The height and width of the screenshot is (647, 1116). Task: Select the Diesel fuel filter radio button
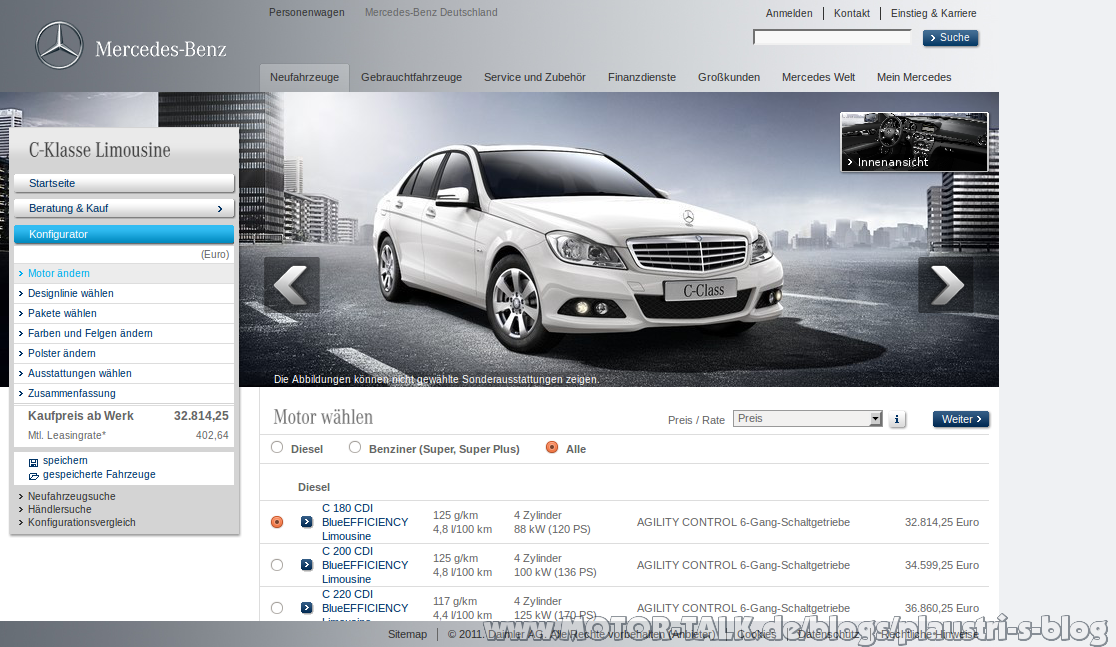tap(277, 447)
